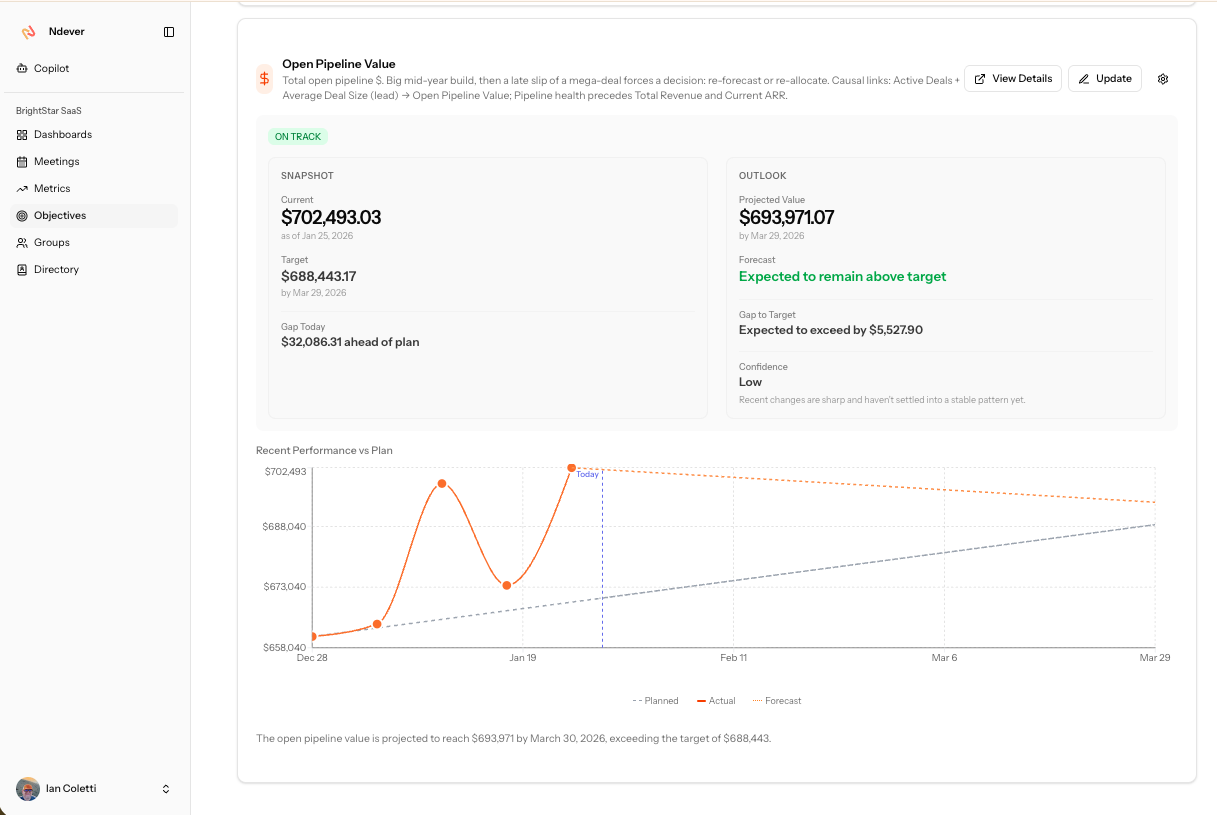The image size is (1217, 815).
Task: Click the orange dollar sign icon
Action: 264,79
